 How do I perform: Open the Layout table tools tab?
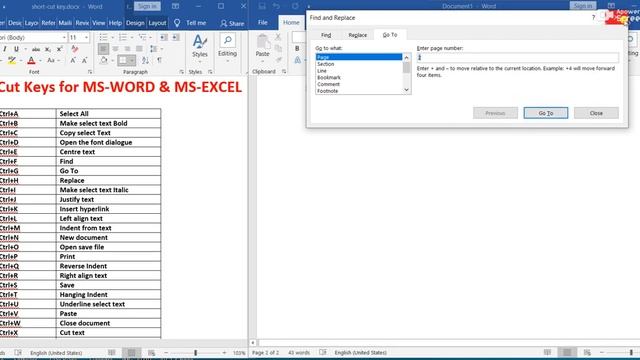pos(157,23)
